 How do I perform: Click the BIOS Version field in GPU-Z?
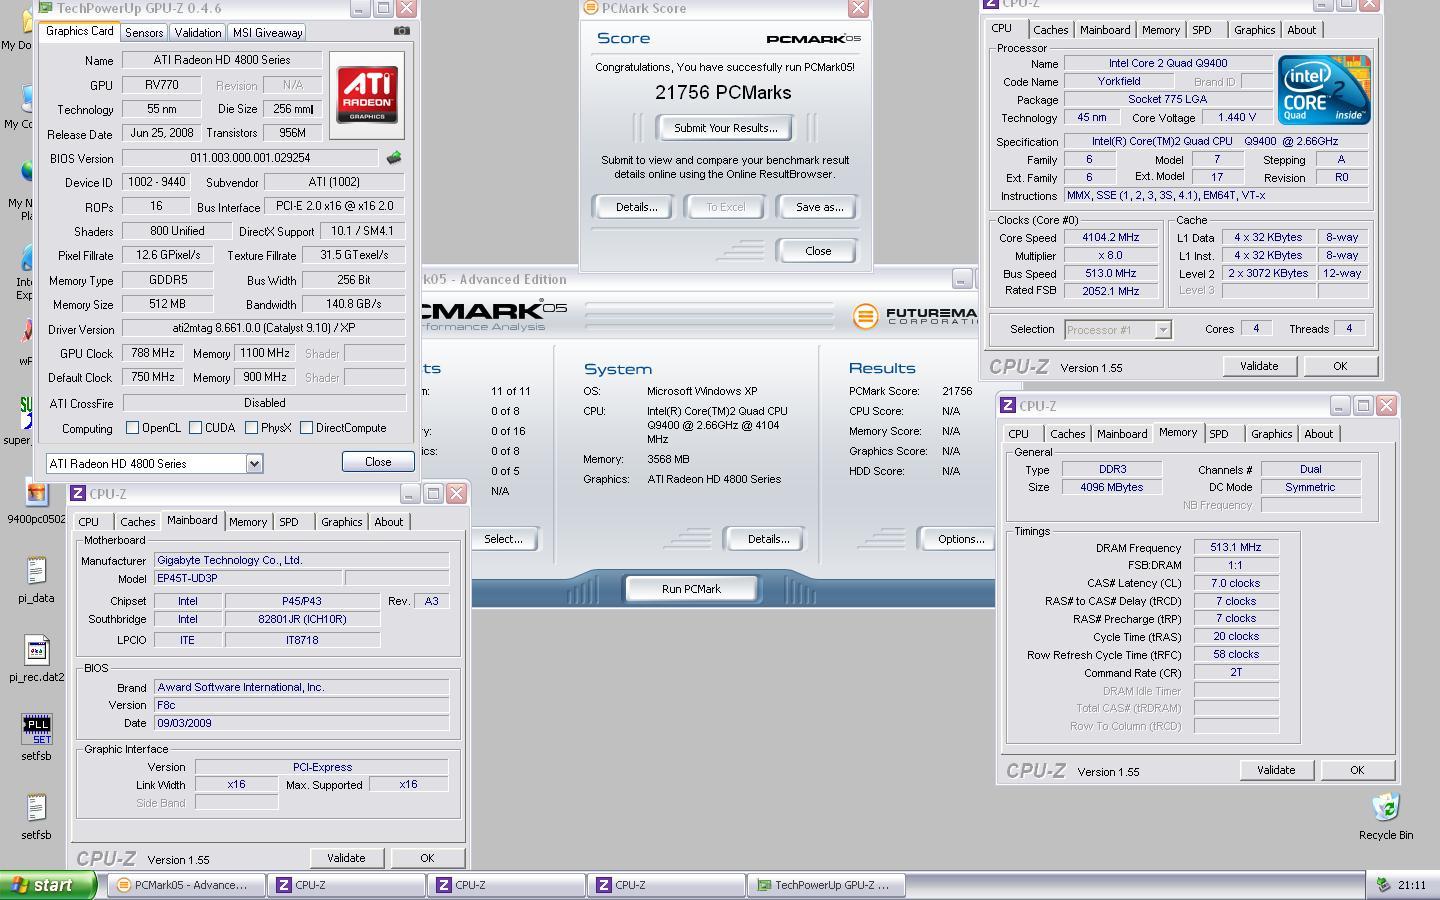tap(250, 158)
